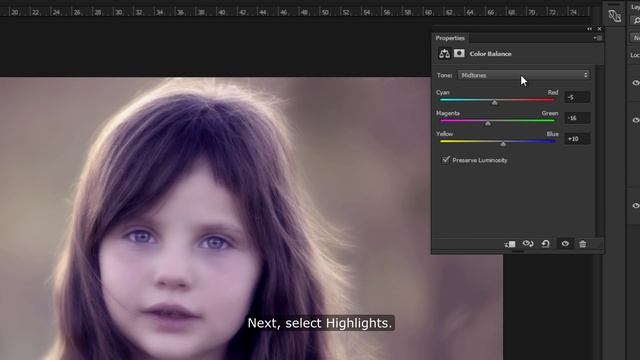This screenshot has width=640, height=360.
Task: Click the Cyan-Red slider handle
Action: coord(494,102)
